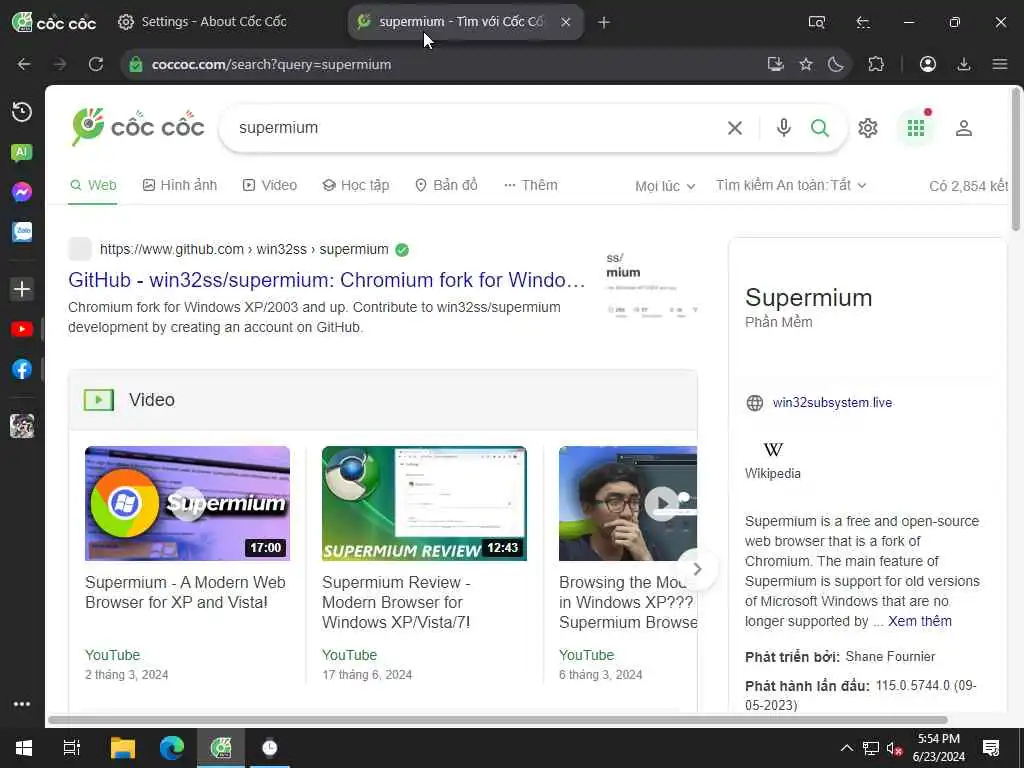The width and height of the screenshot is (1024, 768).
Task: Clear the search box with the X
Action: click(x=735, y=128)
